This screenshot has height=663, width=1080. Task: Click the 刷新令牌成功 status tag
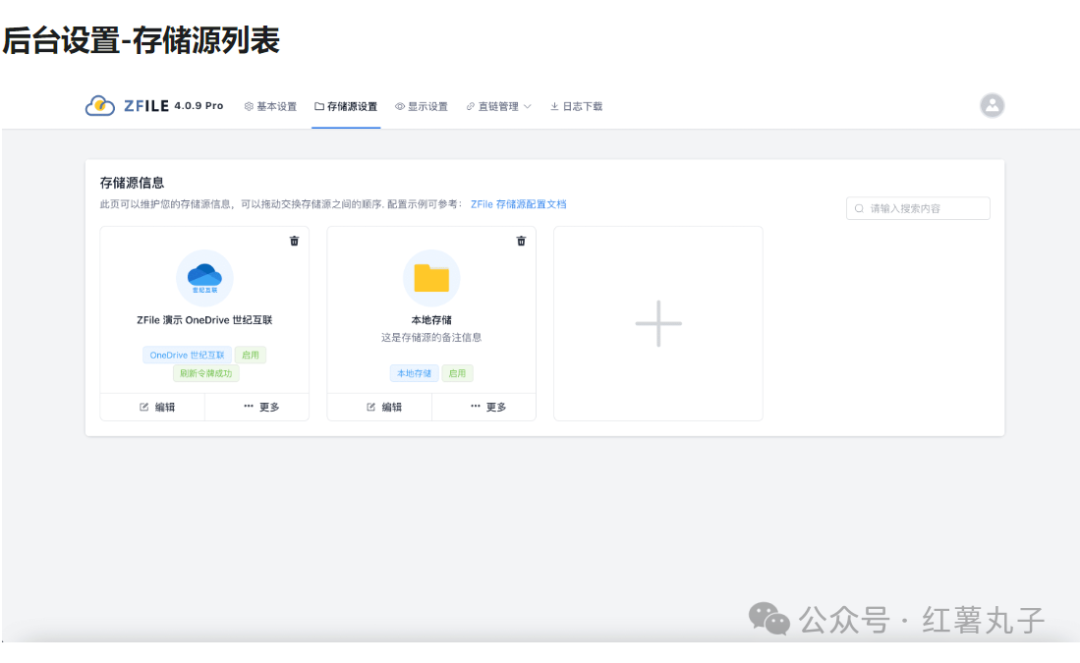pos(206,373)
